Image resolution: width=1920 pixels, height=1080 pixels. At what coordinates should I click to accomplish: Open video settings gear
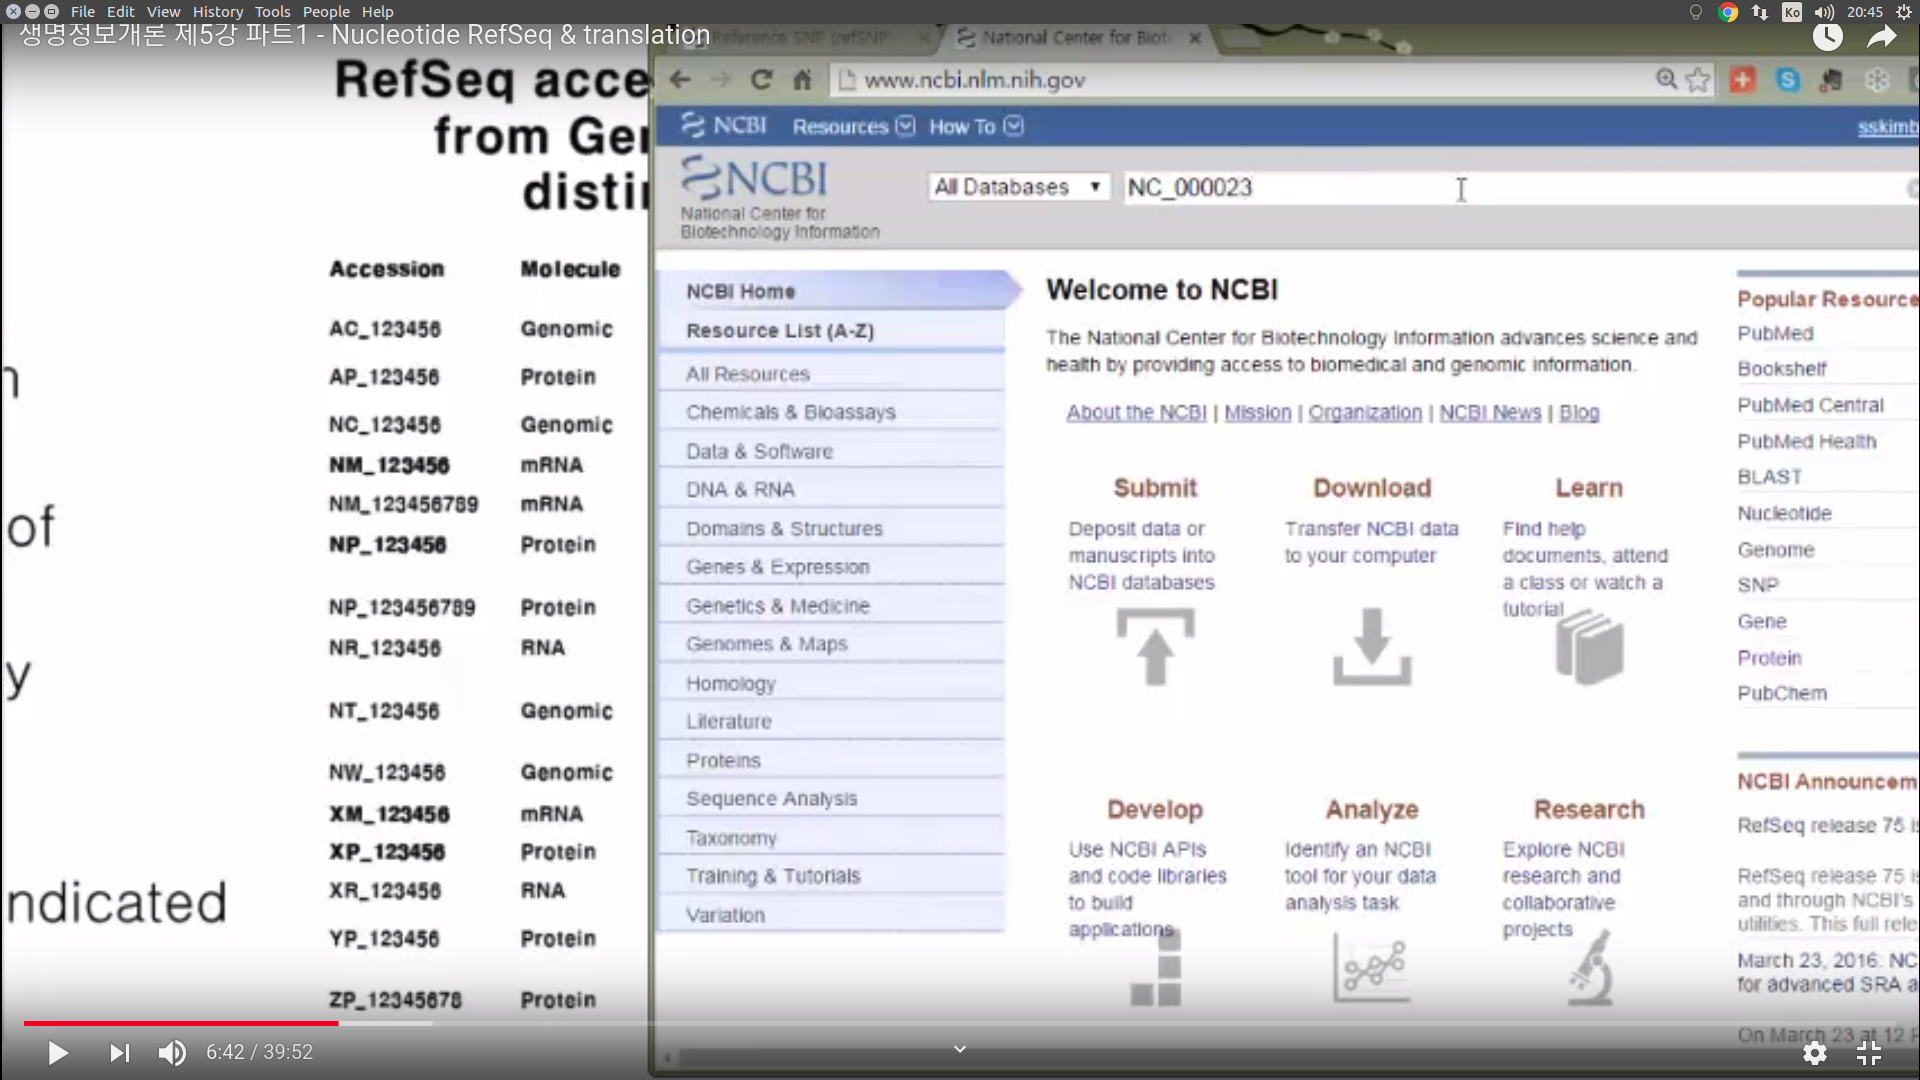tap(1814, 1053)
